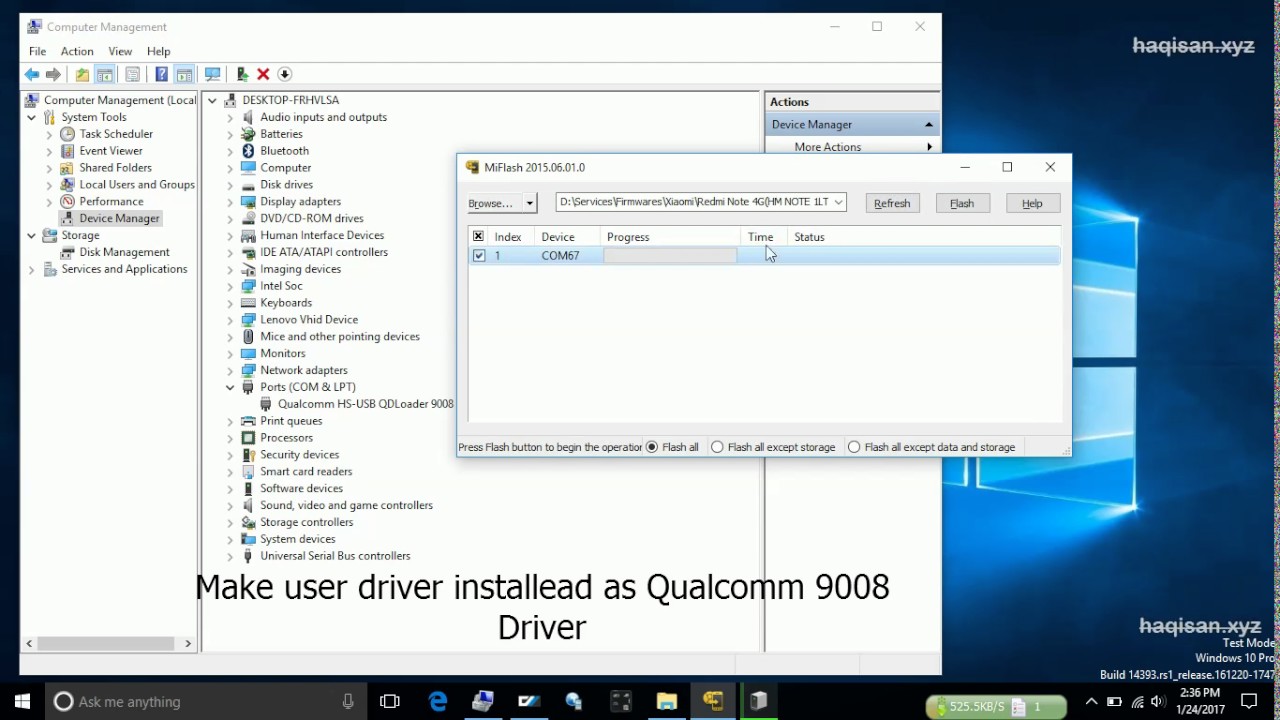Collapse the System Tools tree node
1280x720 pixels.
pyautogui.click(x=31, y=117)
